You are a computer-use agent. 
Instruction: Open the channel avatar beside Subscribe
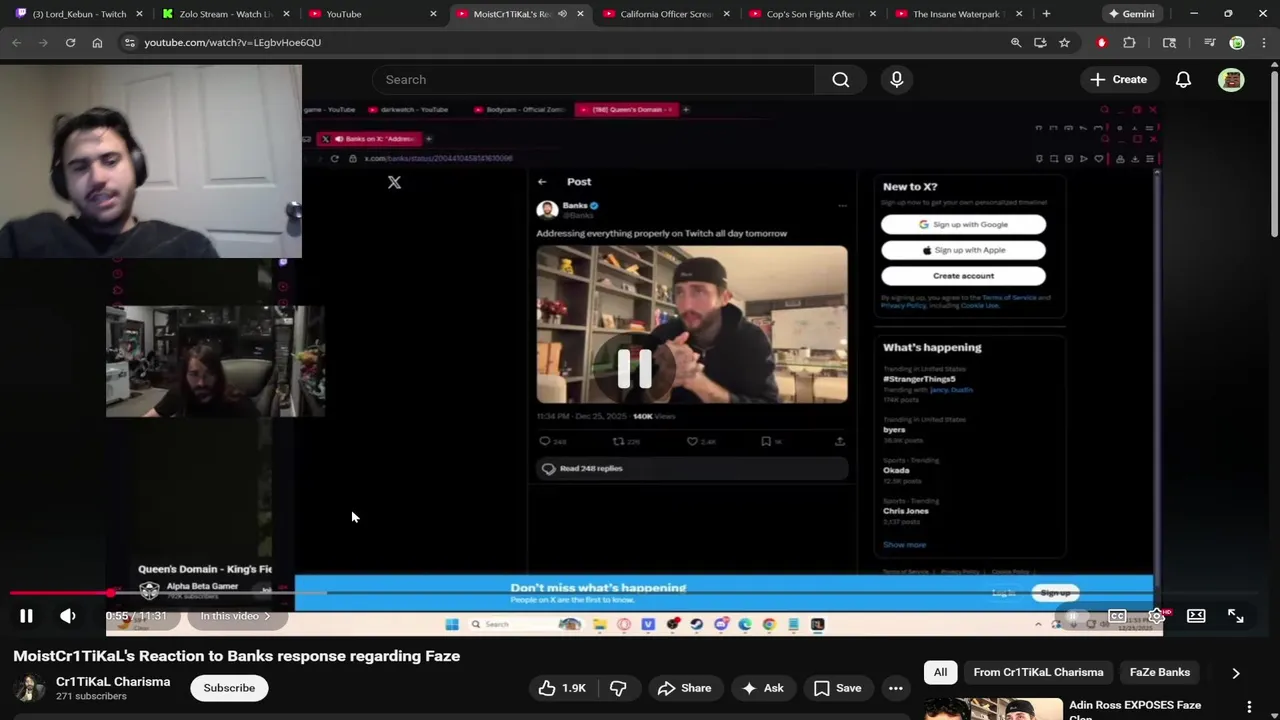[x=29, y=689]
